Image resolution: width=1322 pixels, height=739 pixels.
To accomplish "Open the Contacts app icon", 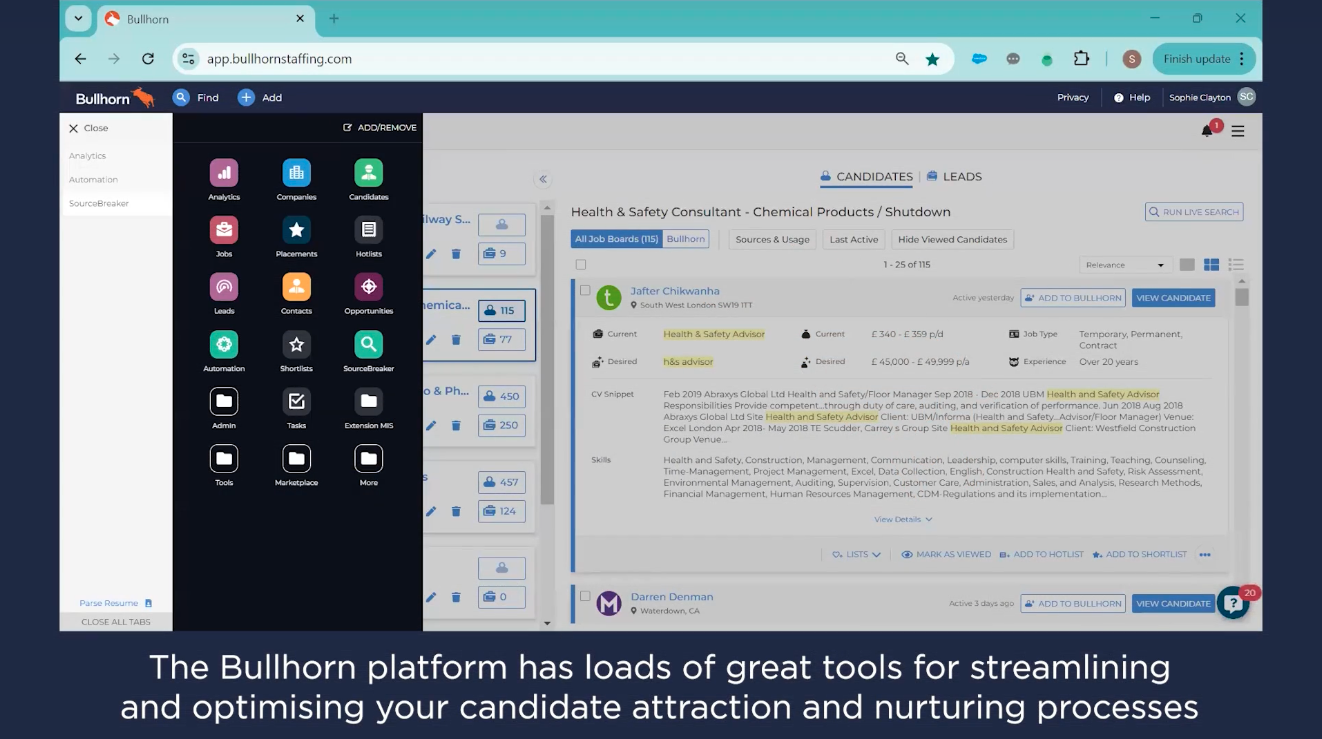I will (296, 287).
